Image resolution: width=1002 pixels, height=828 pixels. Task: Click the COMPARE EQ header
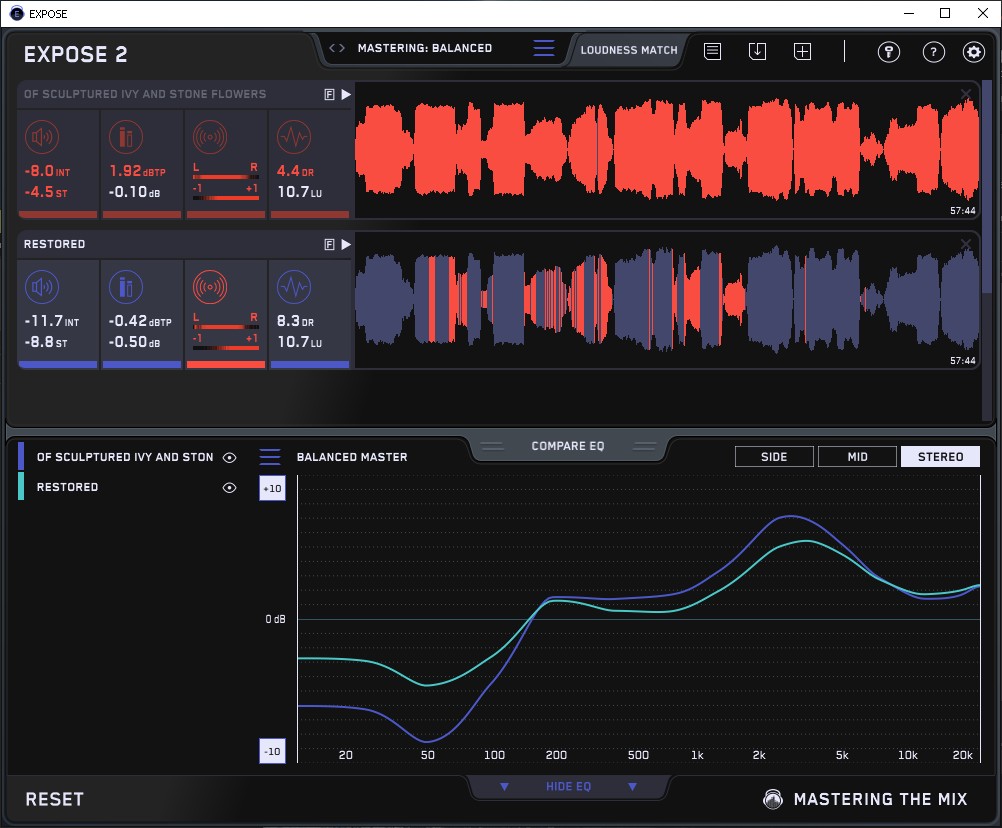click(567, 446)
